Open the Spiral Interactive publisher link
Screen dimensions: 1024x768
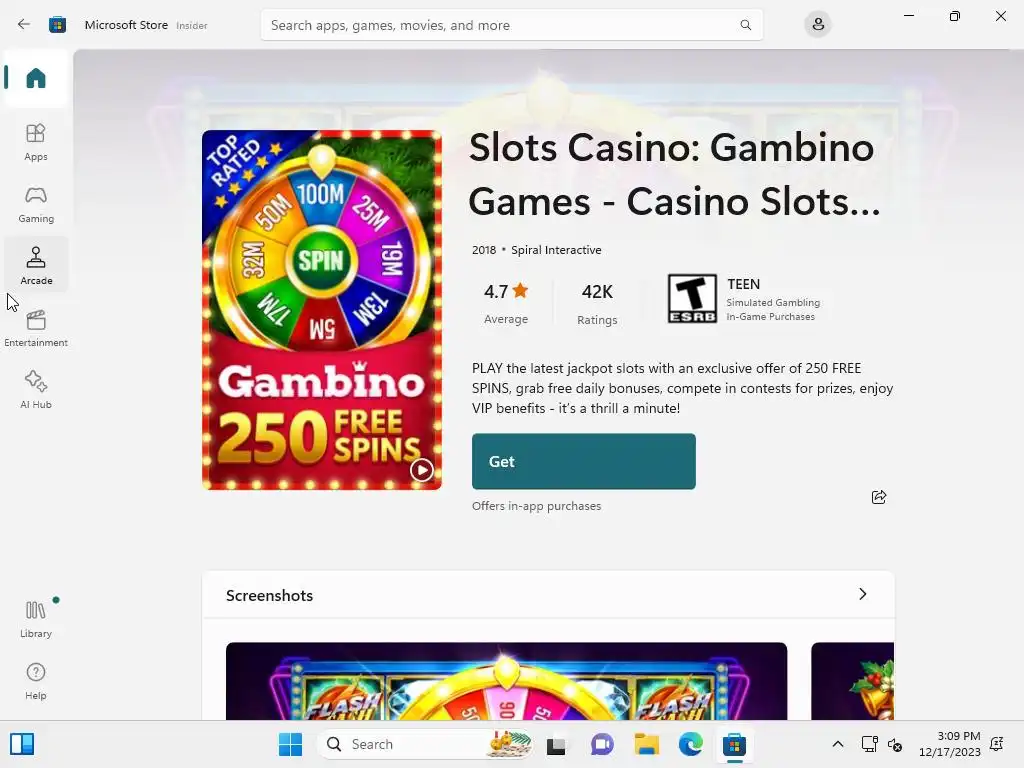tap(556, 250)
